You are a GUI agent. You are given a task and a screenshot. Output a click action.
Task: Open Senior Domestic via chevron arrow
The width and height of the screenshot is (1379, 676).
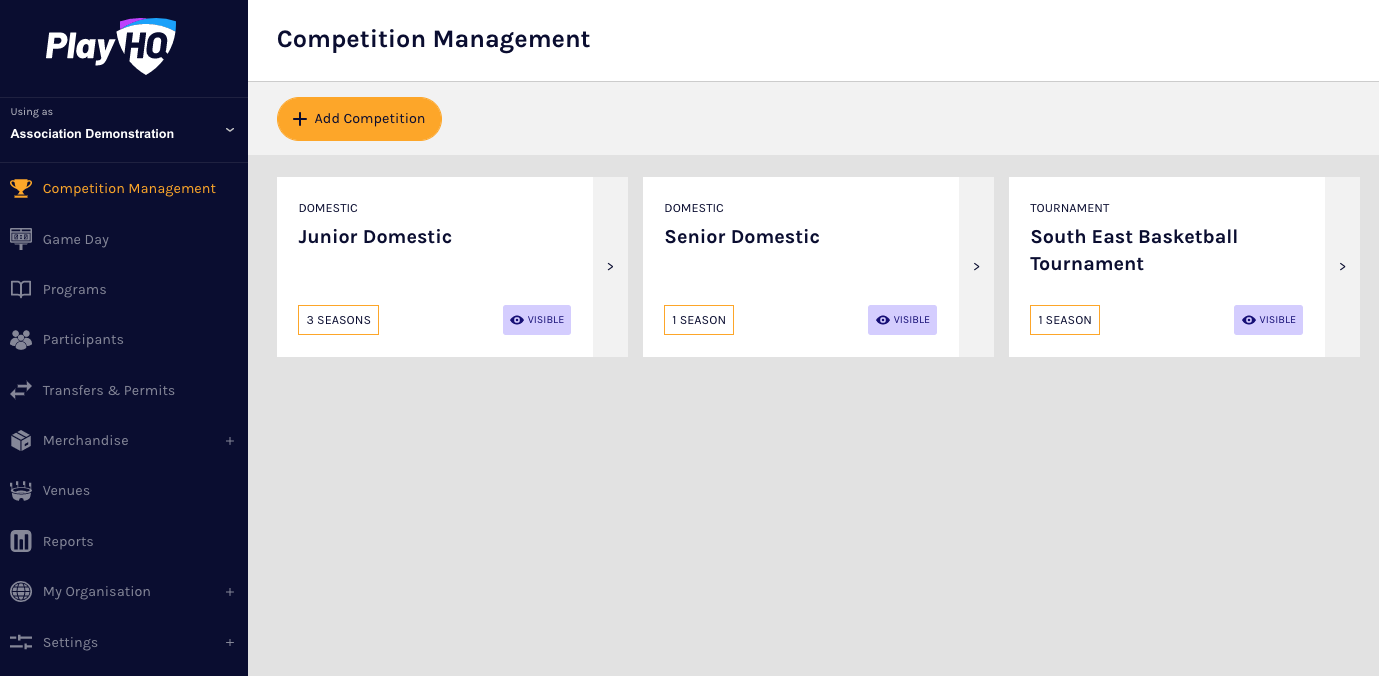pyautogui.click(x=976, y=267)
